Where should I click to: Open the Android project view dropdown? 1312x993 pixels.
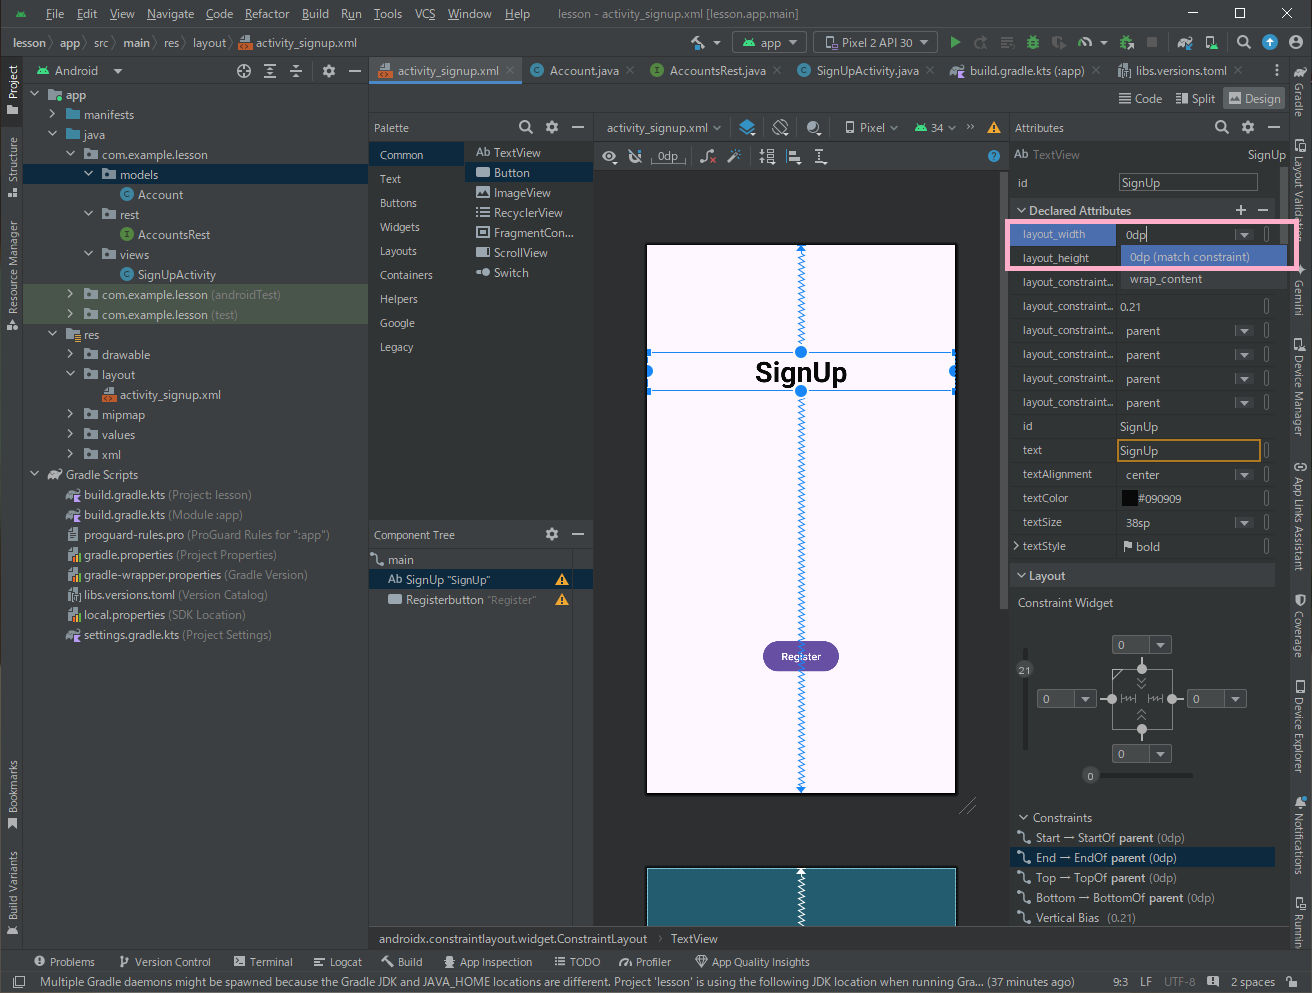coord(80,71)
